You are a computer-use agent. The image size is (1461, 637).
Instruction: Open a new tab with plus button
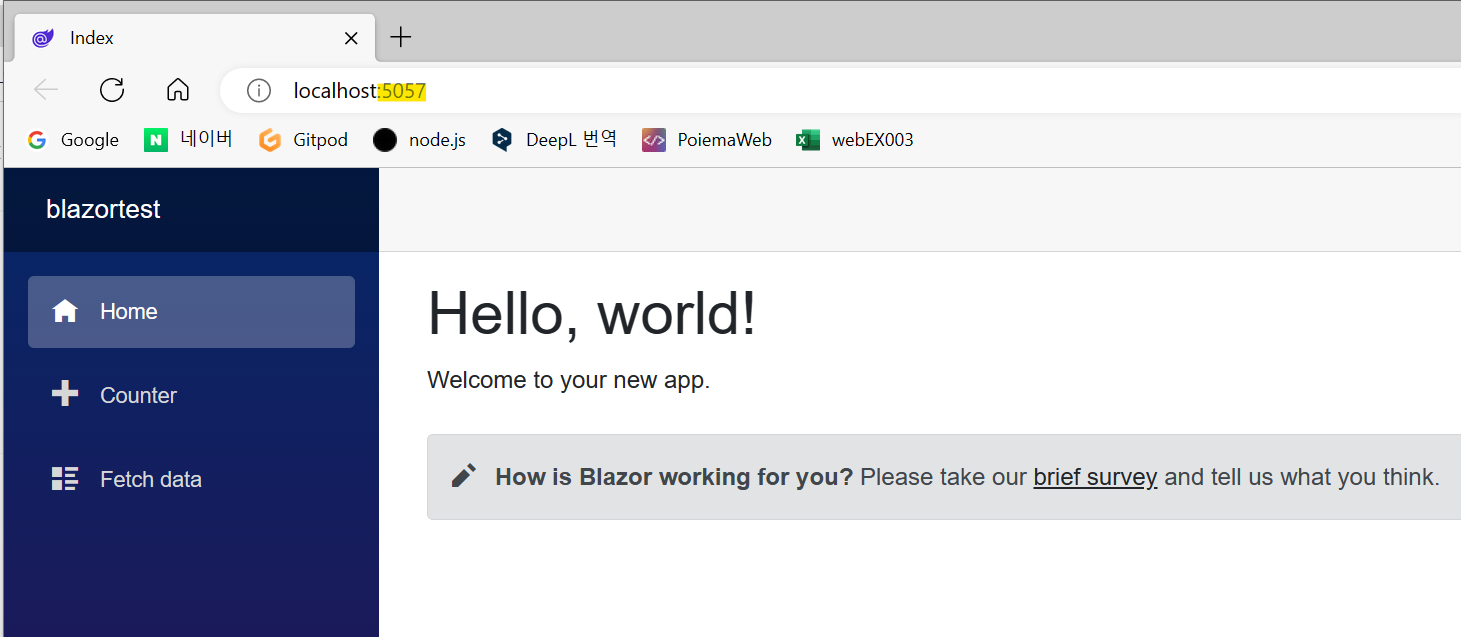400,37
